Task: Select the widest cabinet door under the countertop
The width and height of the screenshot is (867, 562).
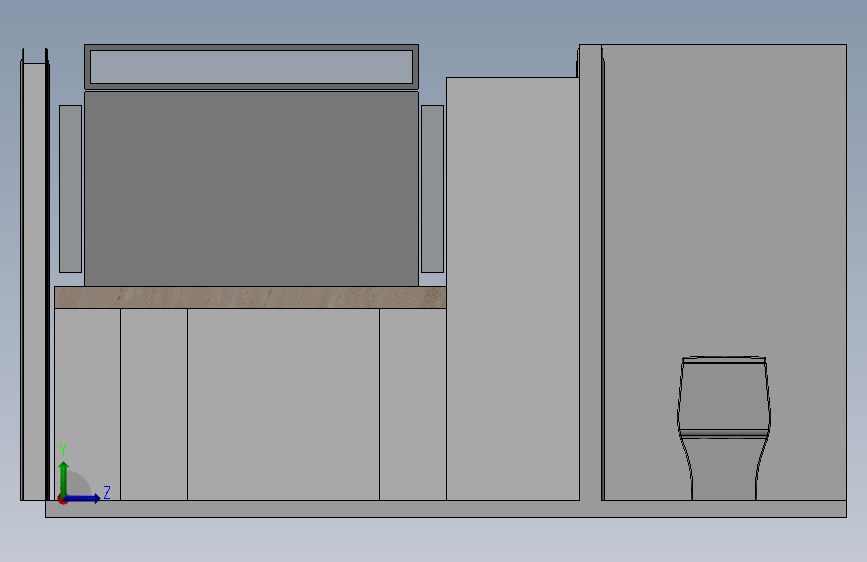Action: click(283, 404)
